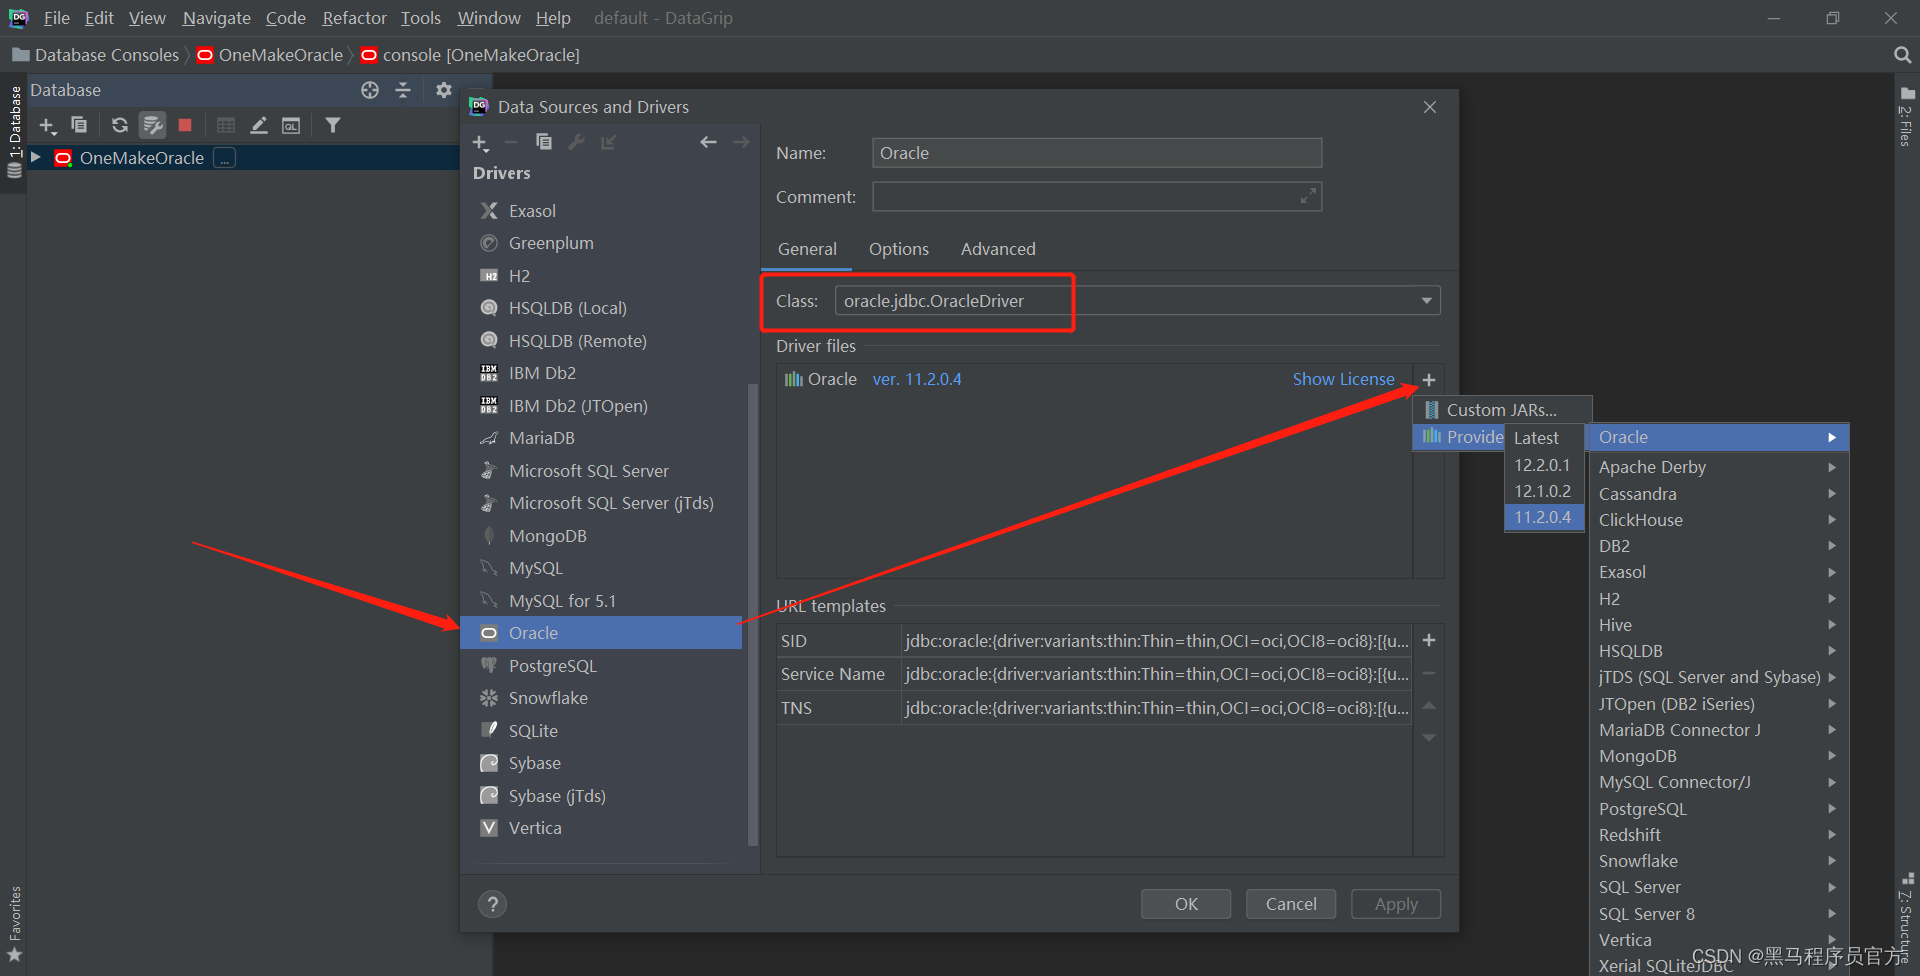Add a URL template with plus icon
This screenshot has height=976, width=1920.
click(x=1429, y=640)
